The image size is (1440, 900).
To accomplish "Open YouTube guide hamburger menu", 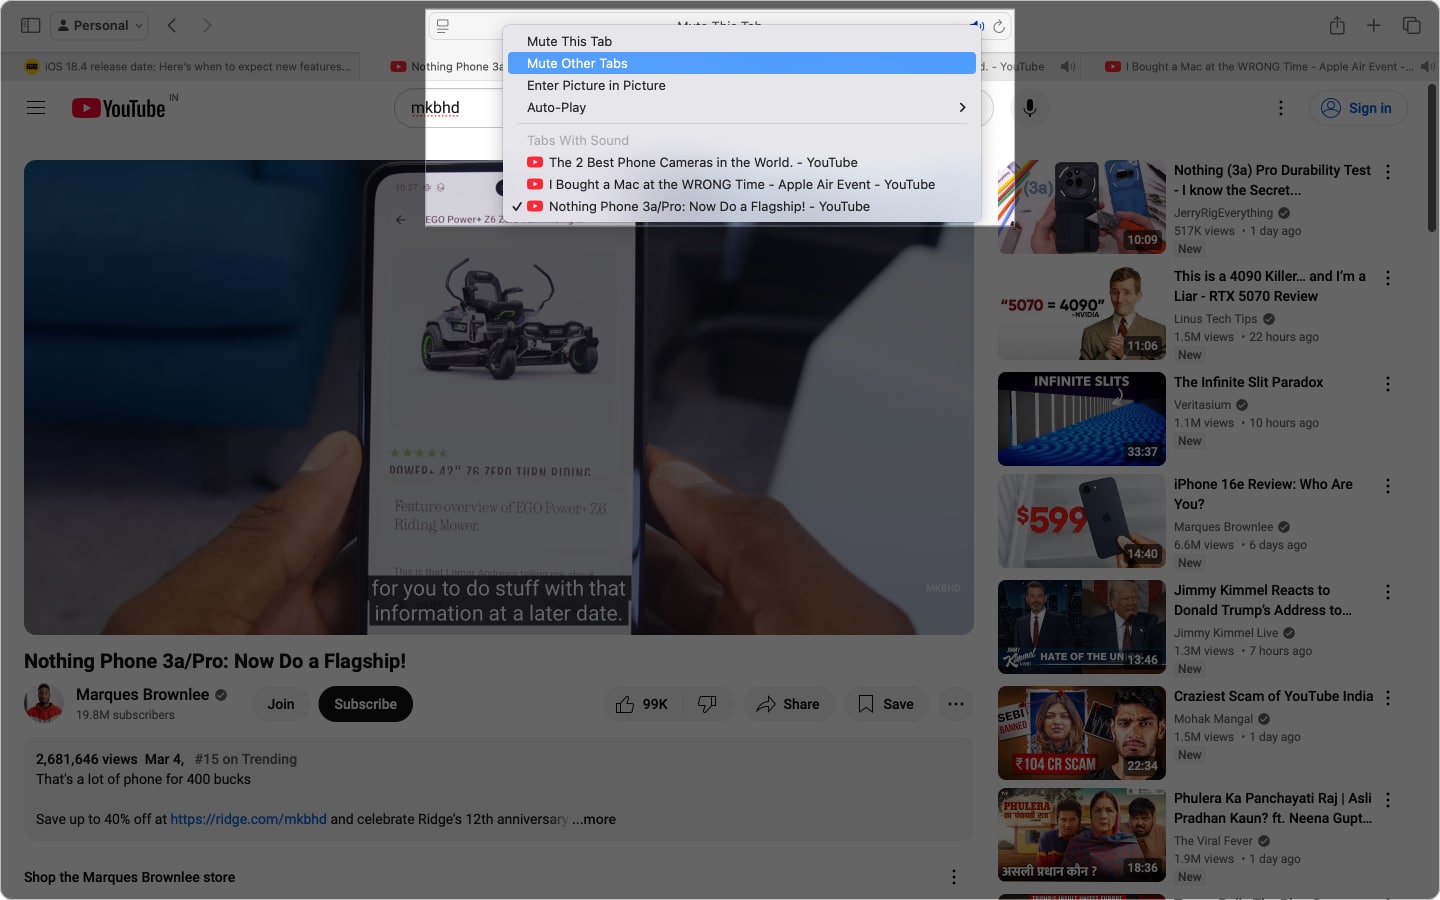I will point(36,108).
